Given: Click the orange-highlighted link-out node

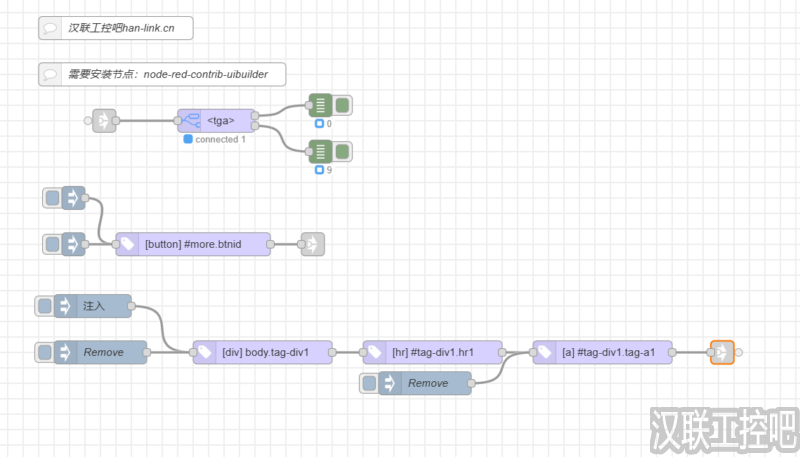Looking at the screenshot, I should pyautogui.click(x=721, y=352).
